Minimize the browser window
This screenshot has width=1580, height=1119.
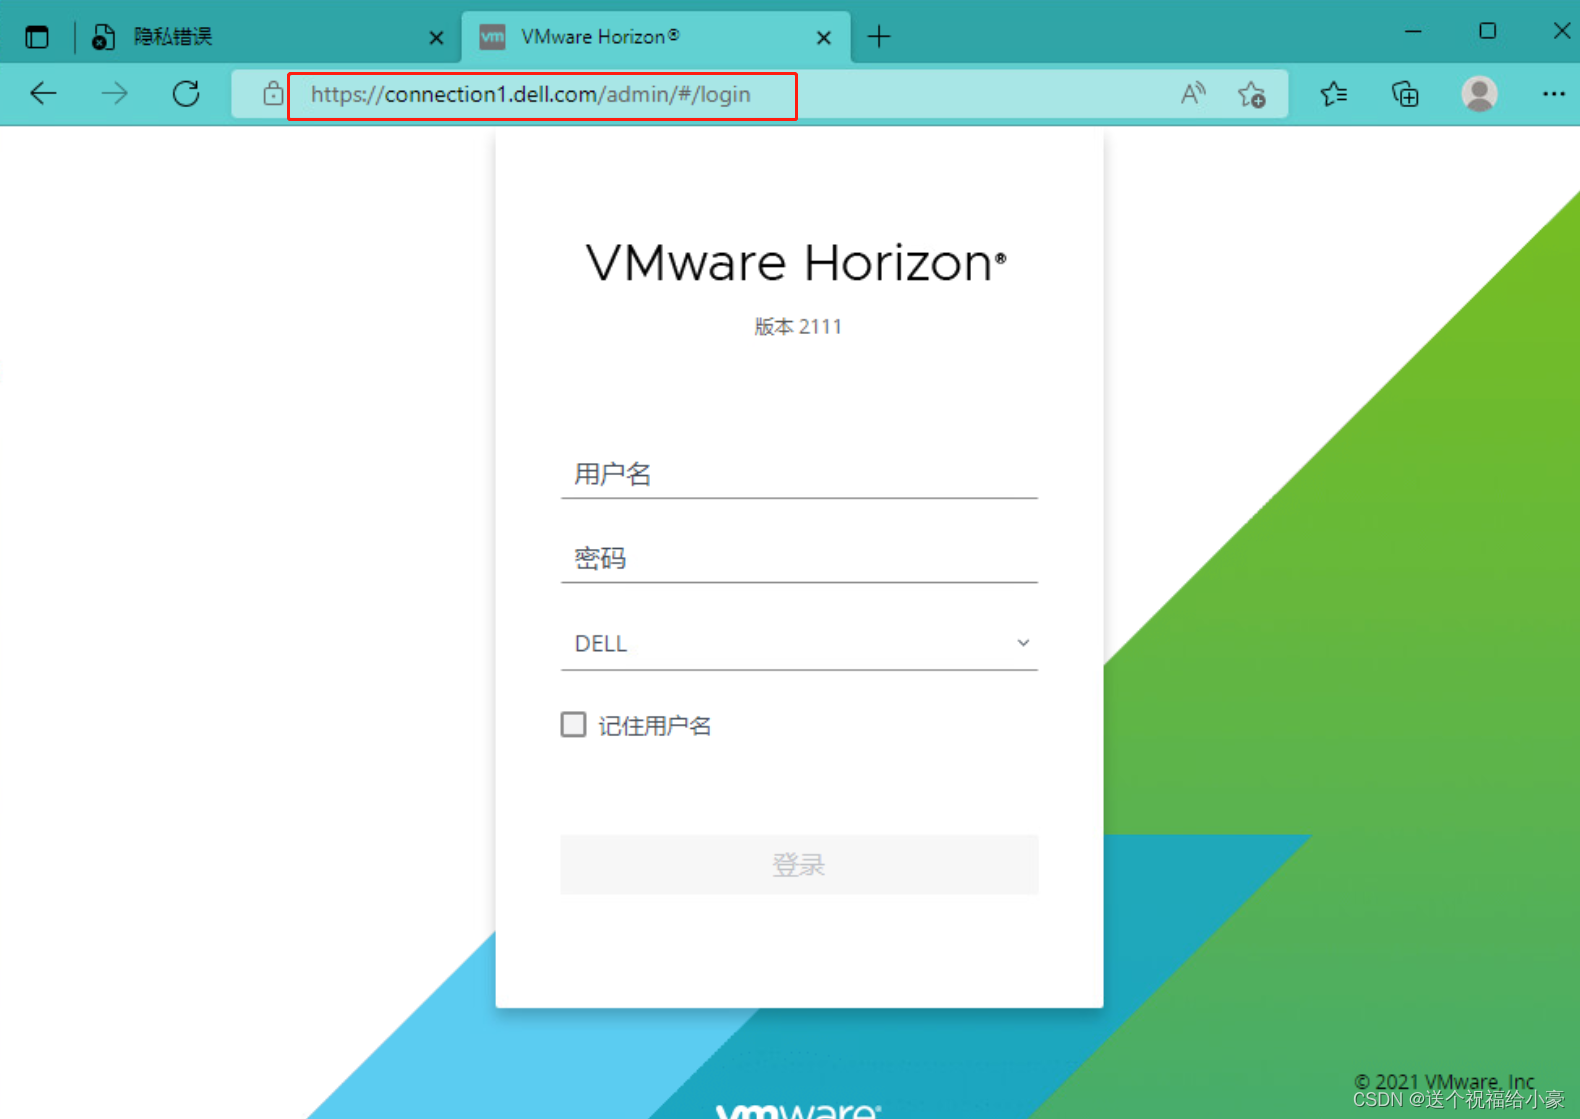1413,31
